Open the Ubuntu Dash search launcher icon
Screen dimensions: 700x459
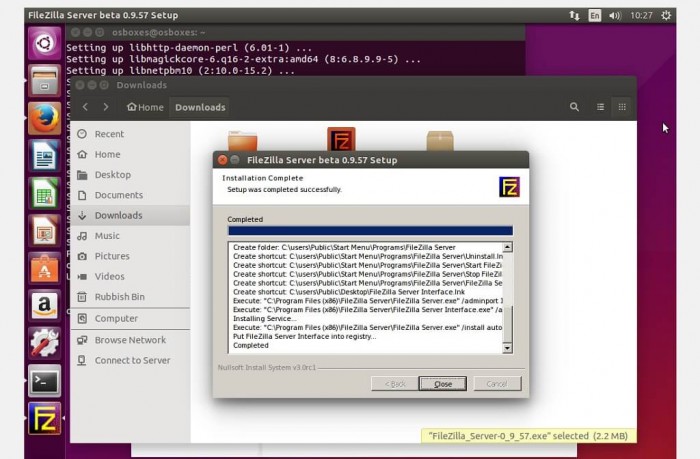point(44,43)
